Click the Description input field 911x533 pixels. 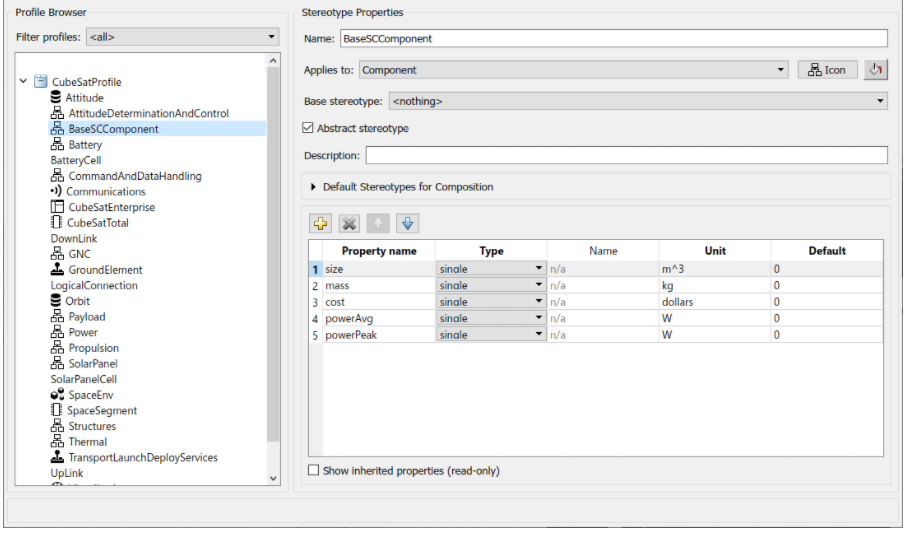click(x=626, y=156)
